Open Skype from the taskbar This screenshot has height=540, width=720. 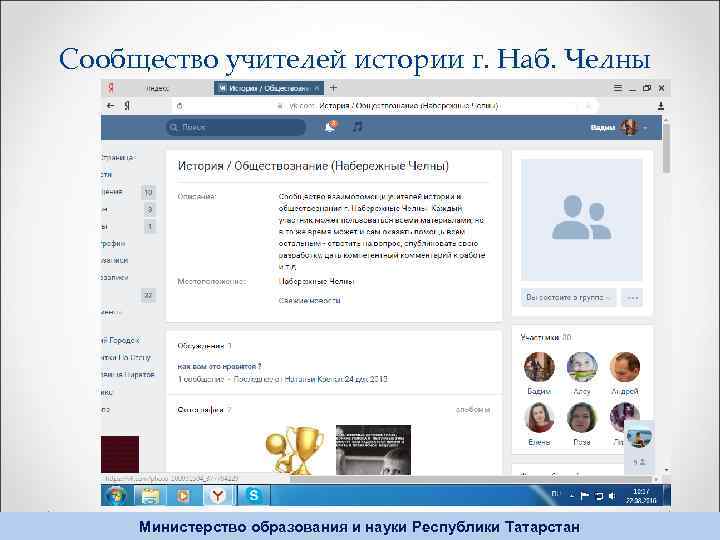tap(253, 495)
